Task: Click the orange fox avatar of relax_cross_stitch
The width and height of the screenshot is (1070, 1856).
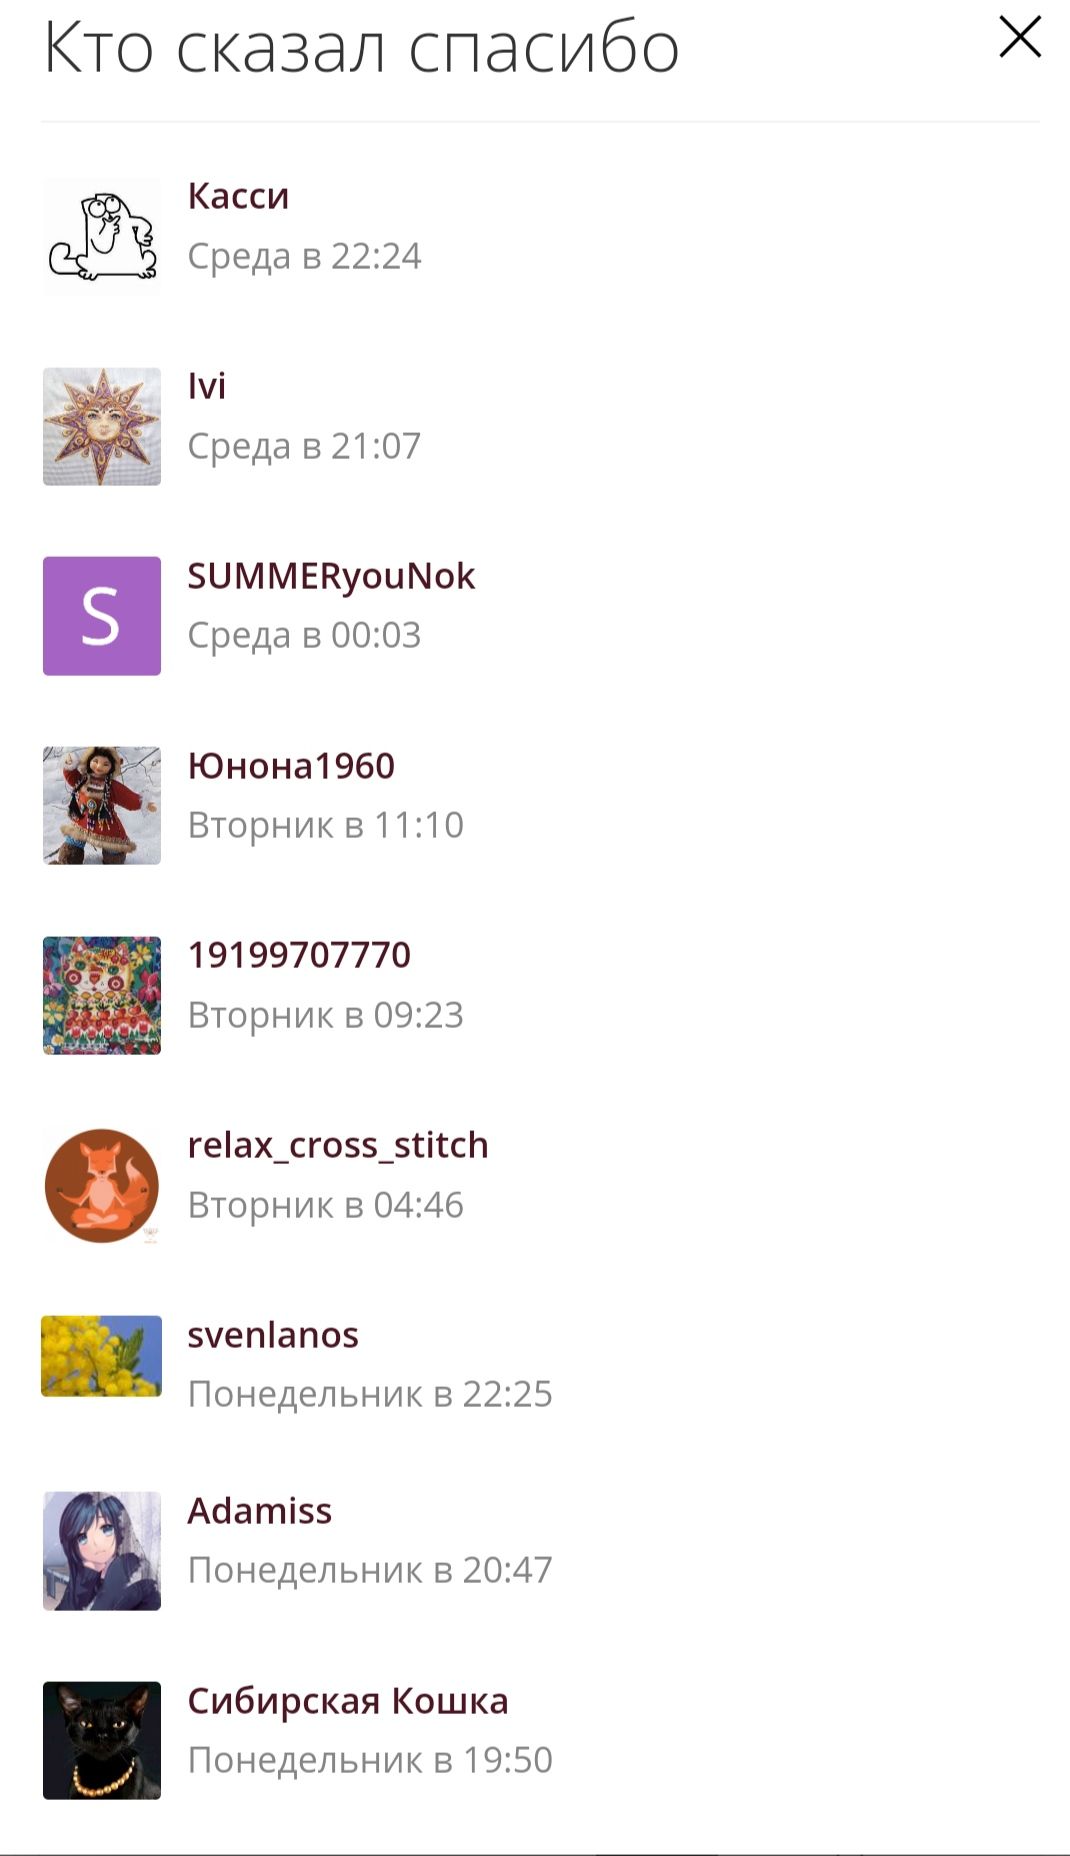Action: tap(102, 1185)
